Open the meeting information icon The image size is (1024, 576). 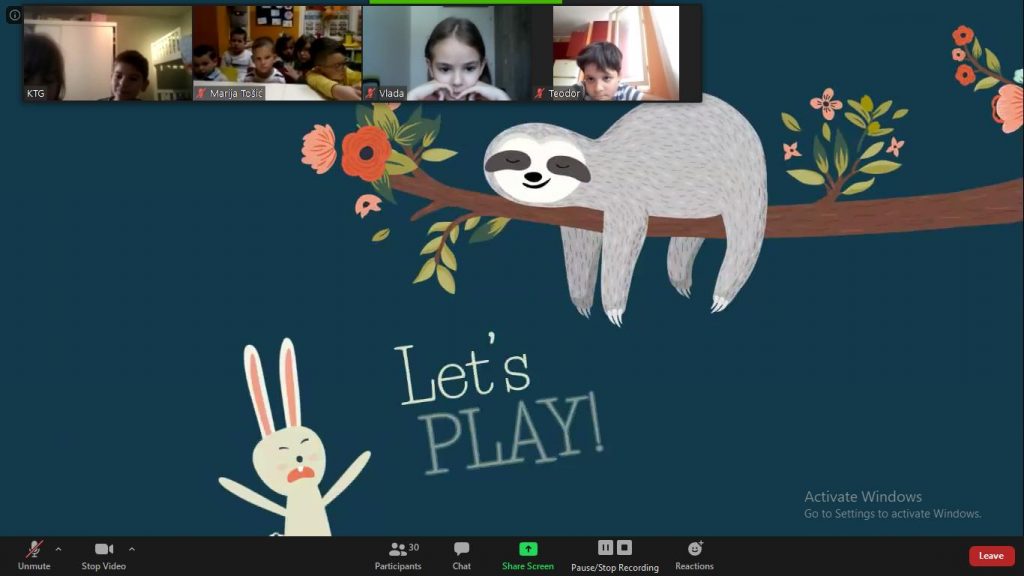[x=14, y=15]
